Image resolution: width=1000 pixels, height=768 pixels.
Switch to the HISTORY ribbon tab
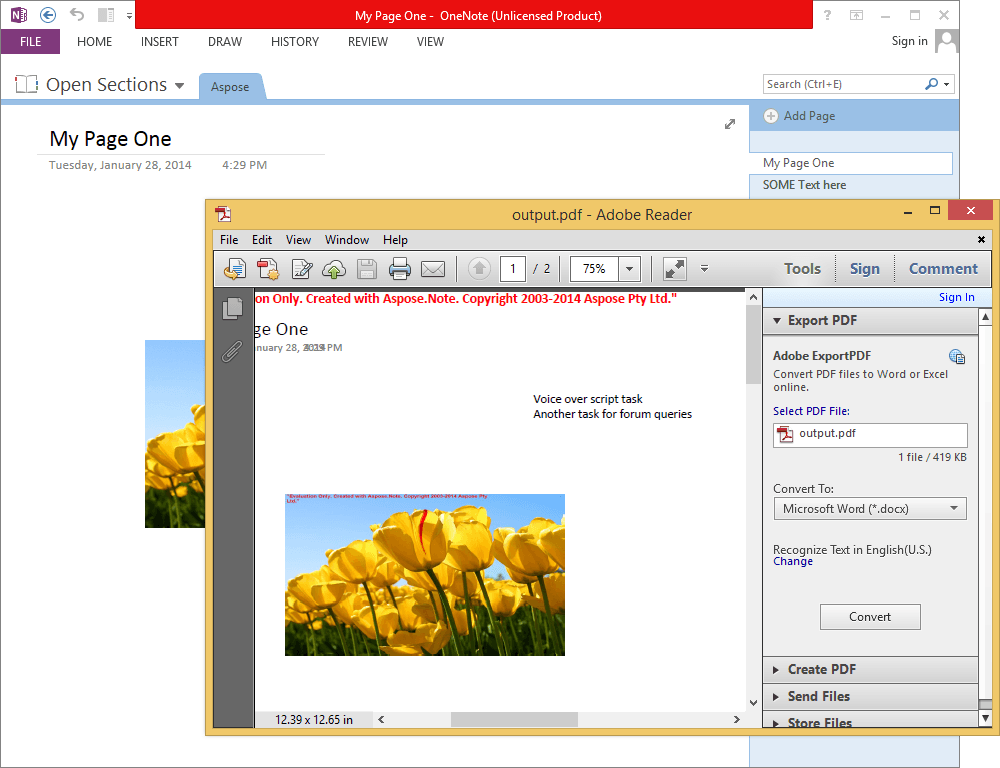(295, 41)
